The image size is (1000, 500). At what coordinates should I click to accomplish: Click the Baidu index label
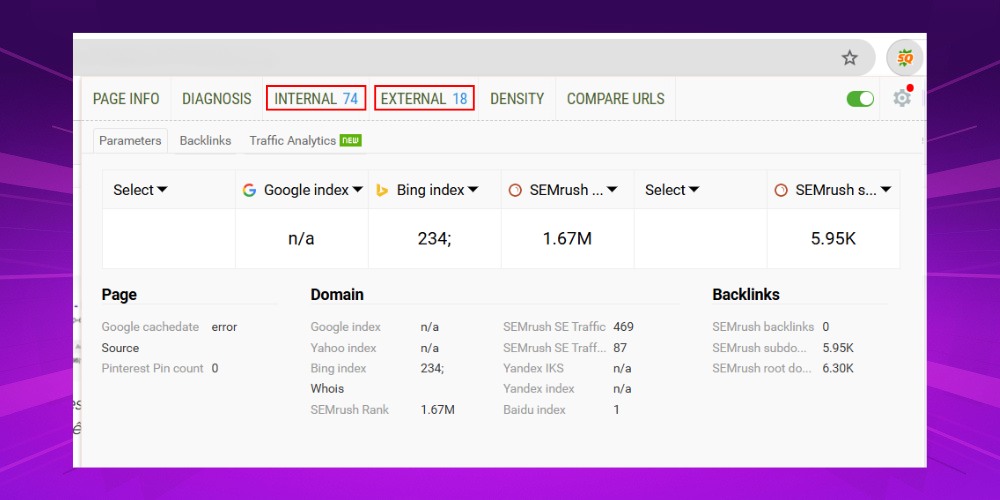coord(534,409)
